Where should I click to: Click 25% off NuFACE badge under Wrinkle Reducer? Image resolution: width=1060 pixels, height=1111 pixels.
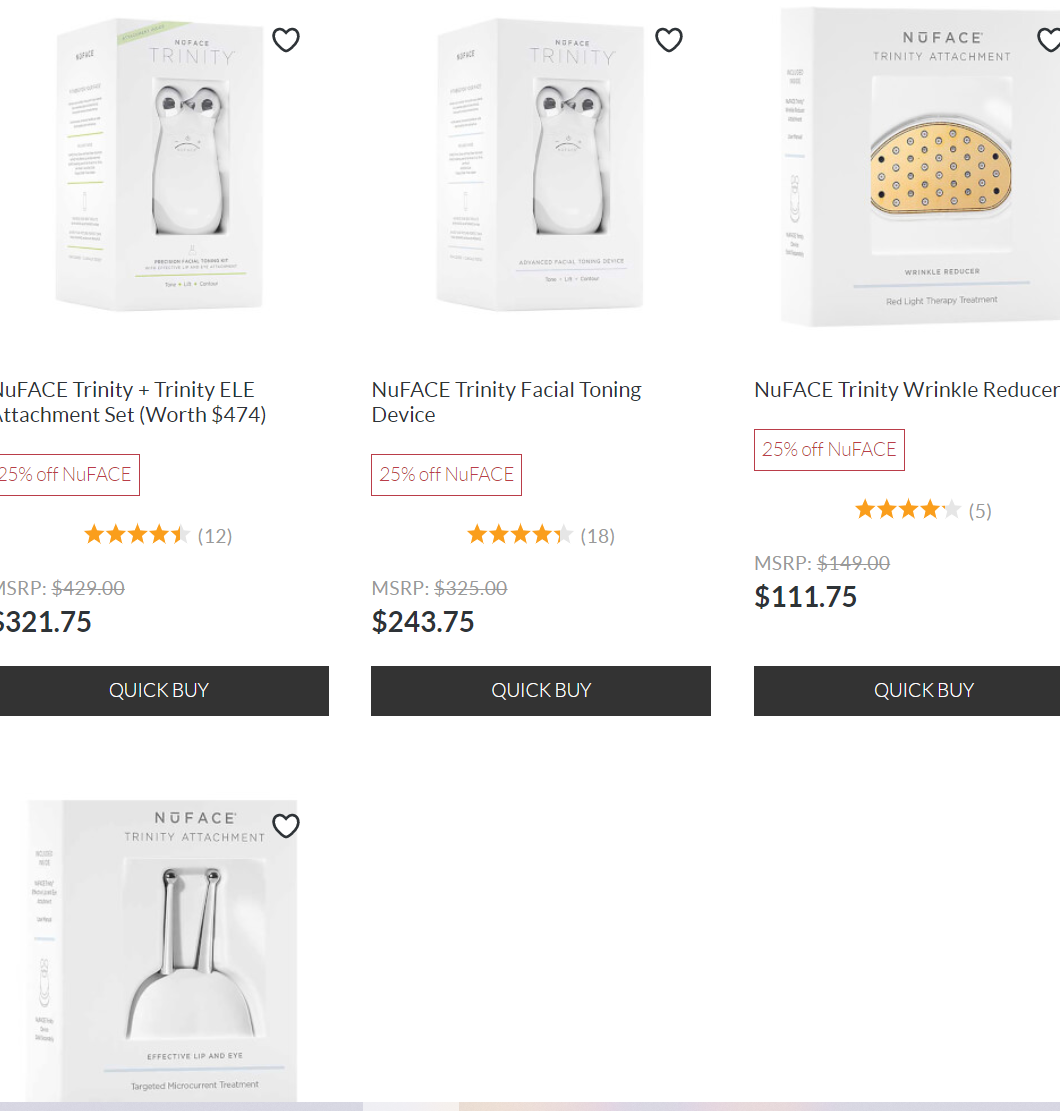point(829,450)
